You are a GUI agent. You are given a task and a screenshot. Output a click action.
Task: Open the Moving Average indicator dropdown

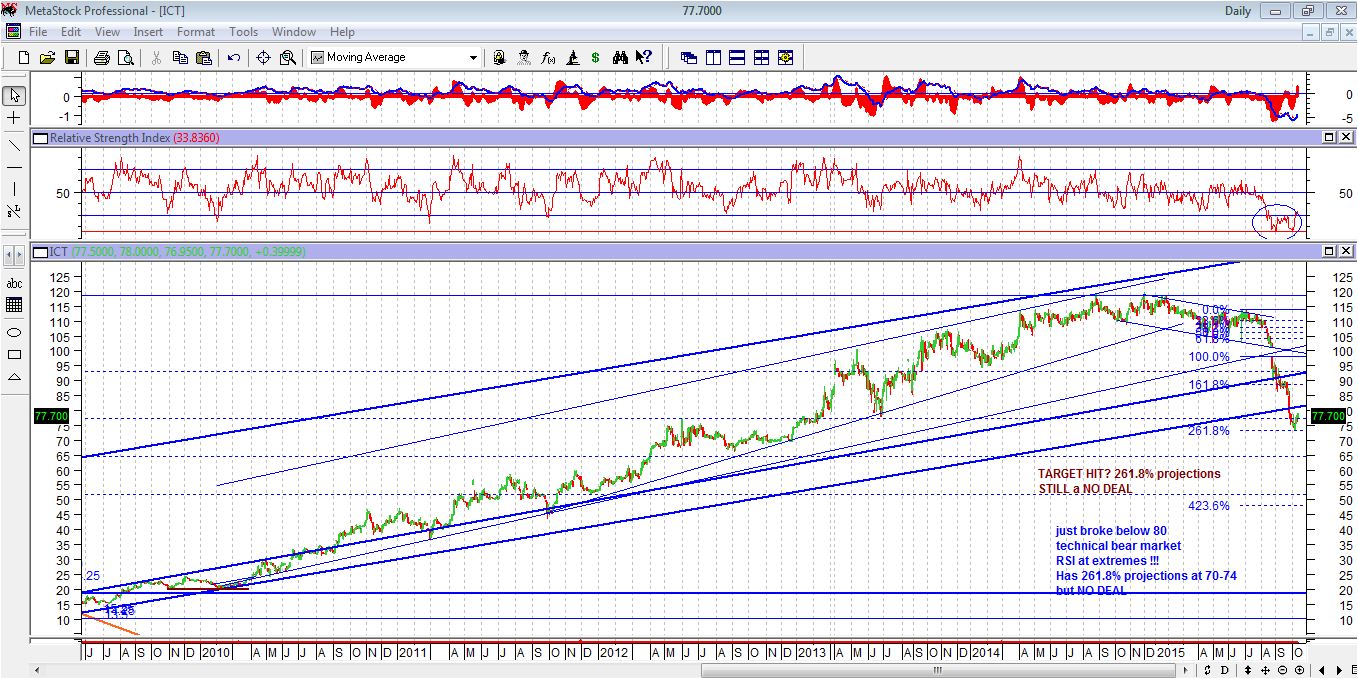474,57
